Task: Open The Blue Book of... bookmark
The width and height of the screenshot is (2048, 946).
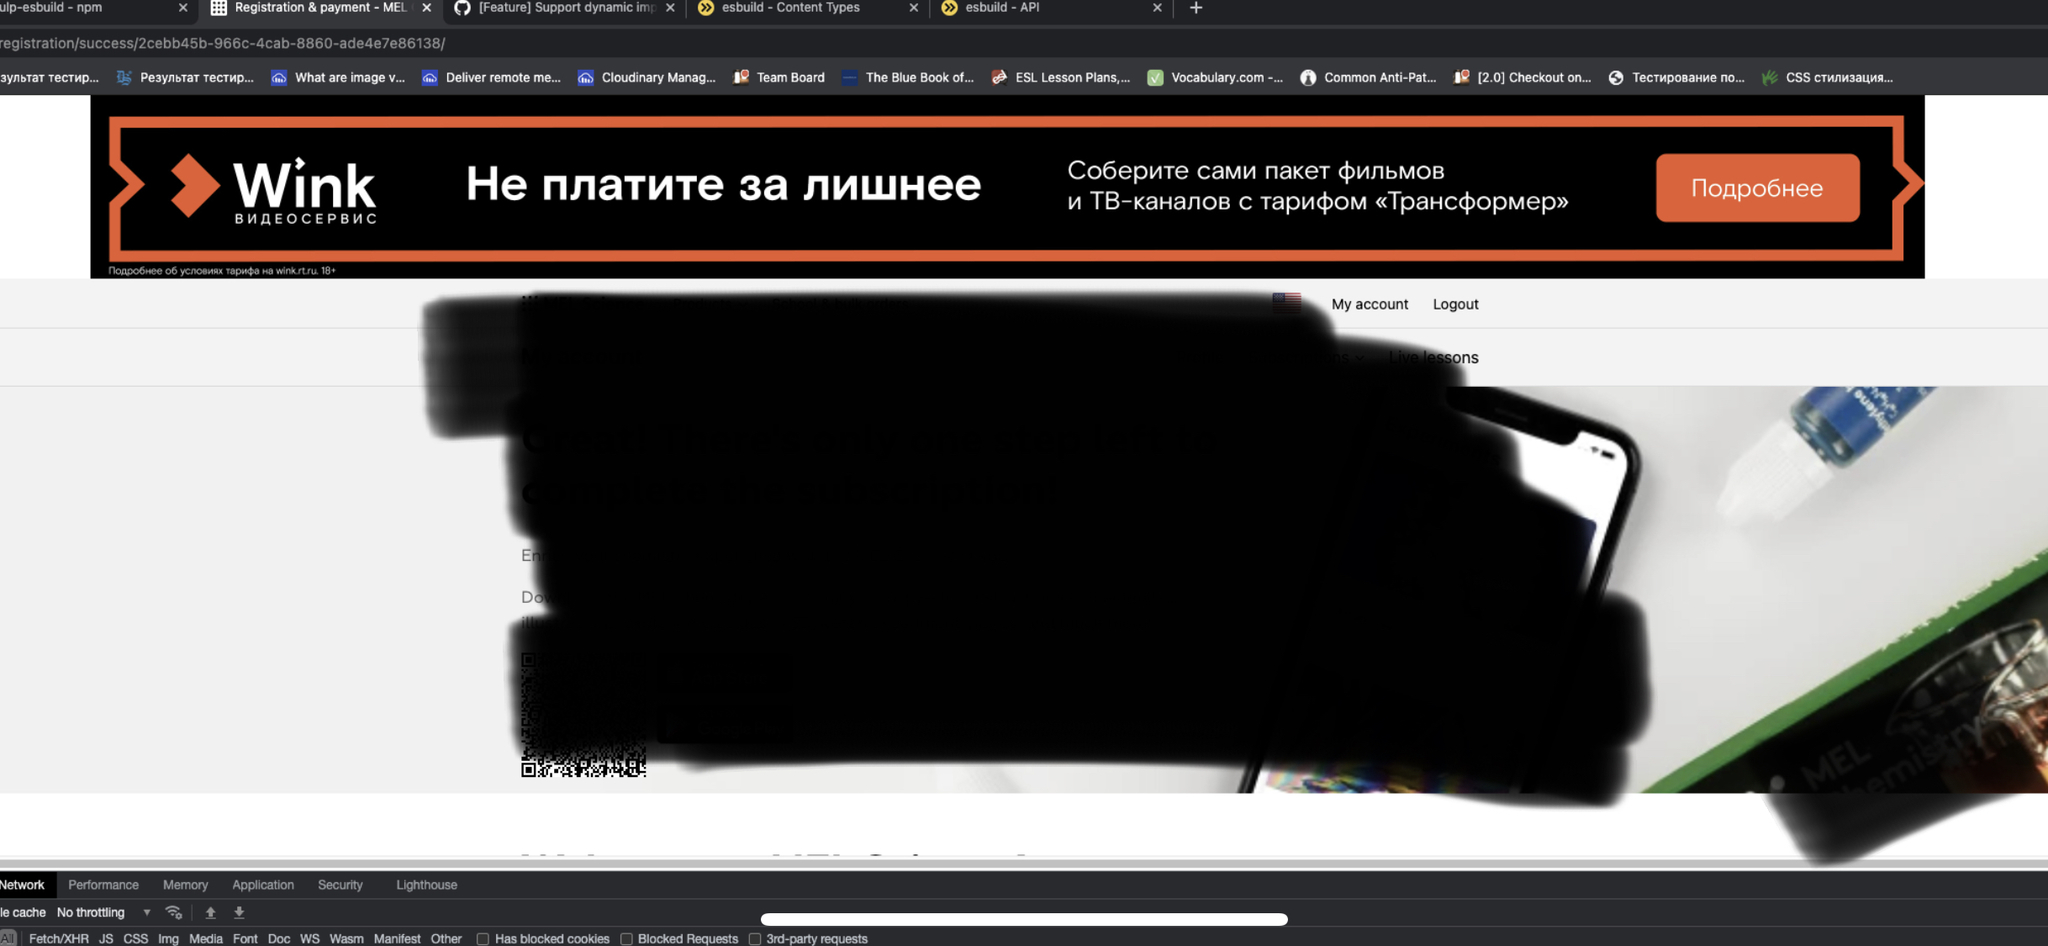Action: pos(907,77)
